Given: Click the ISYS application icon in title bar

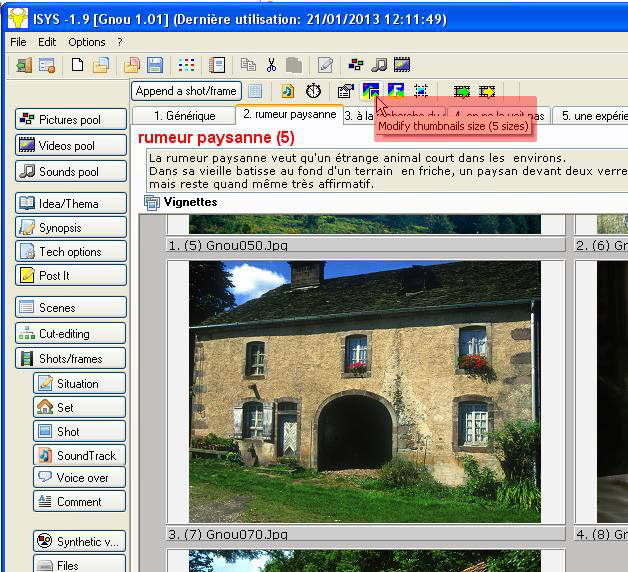Looking at the screenshot, I should pos(18,19).
